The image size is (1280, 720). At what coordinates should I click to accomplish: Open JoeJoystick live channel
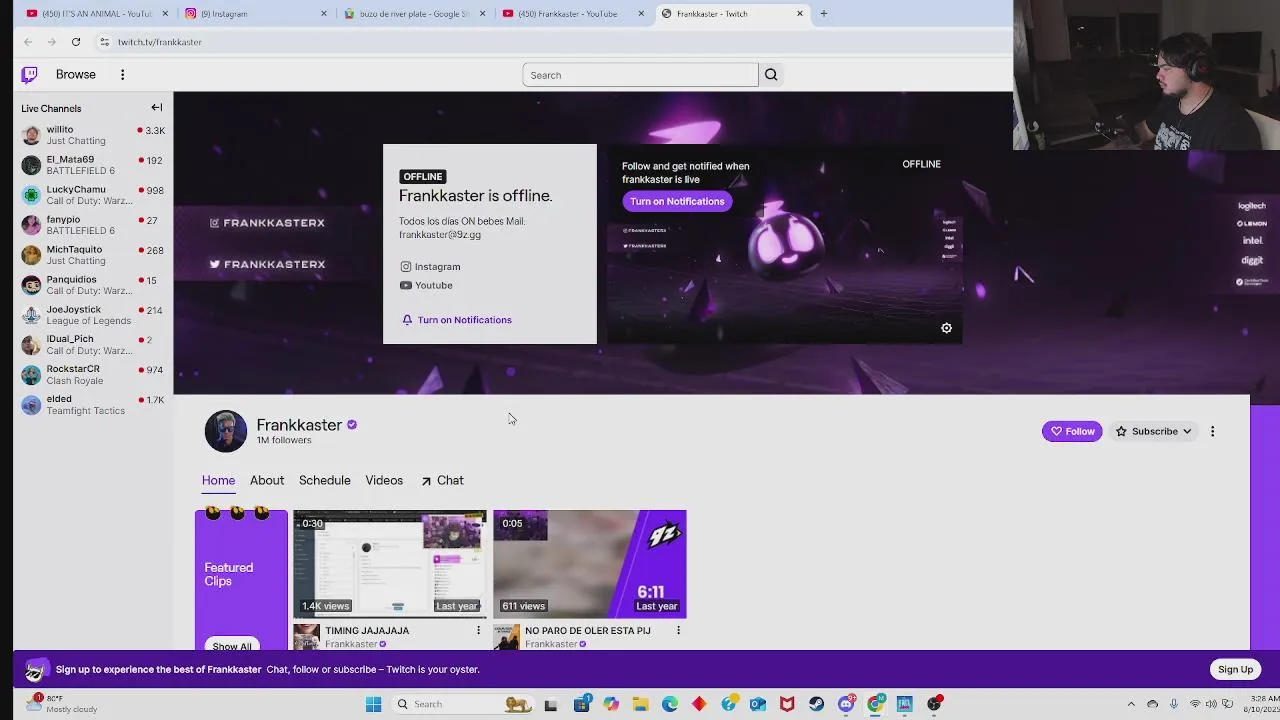tap(93, 315)
